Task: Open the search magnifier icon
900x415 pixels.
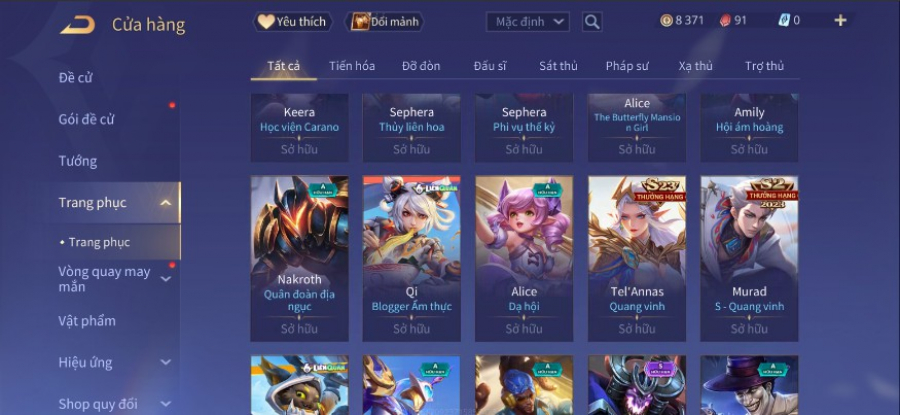Action: [592, 22]
